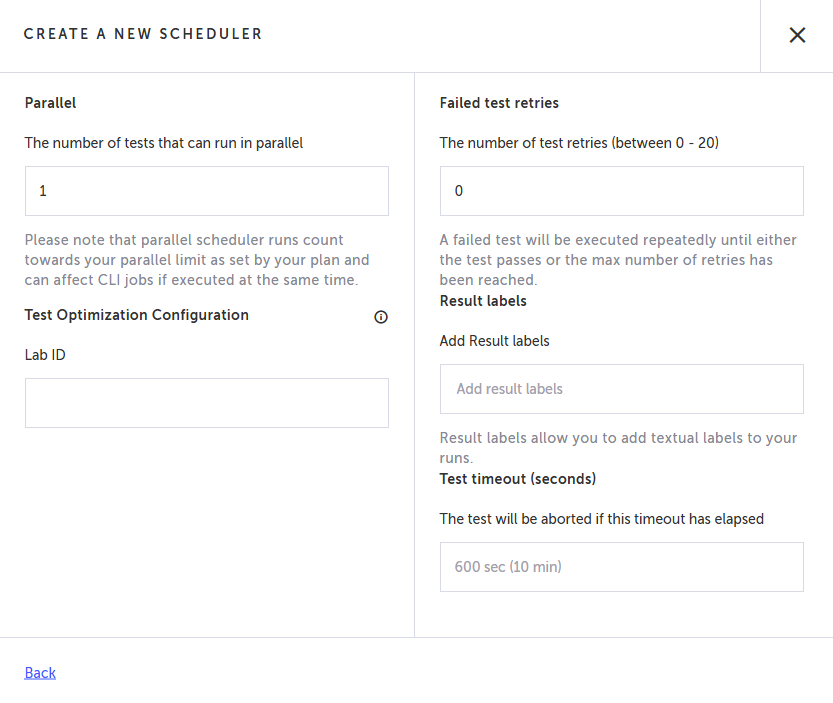
Task: Click the Failed test retries heading
Action: [499, 103]
